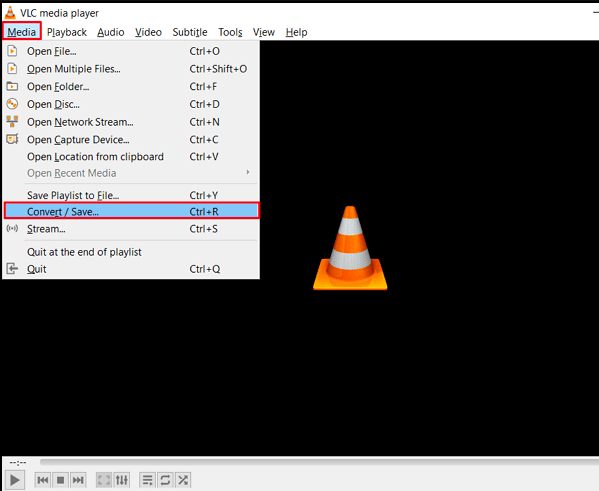The image size is (599, 491).
Task: Open the Playback menu
Action: pos(67,32)
